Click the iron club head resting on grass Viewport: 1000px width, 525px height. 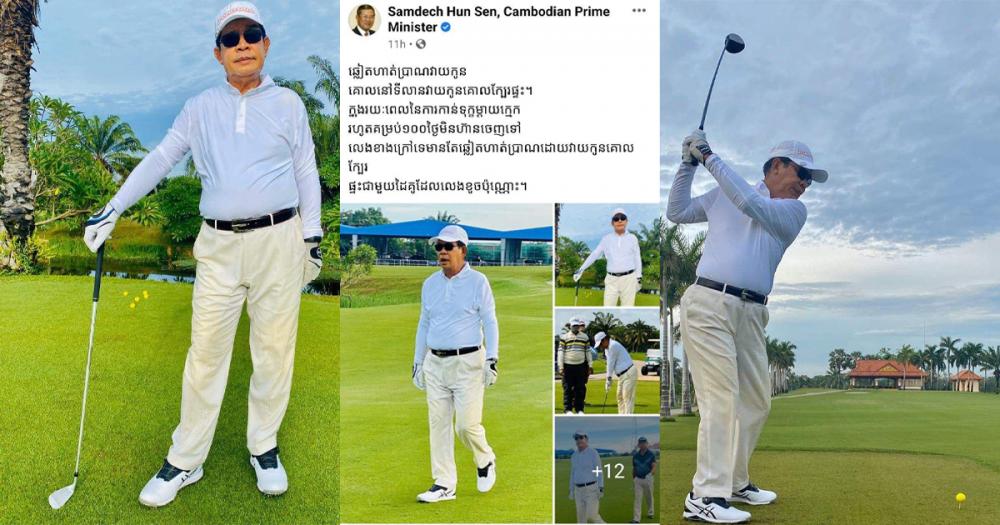[x=62, y=495]
